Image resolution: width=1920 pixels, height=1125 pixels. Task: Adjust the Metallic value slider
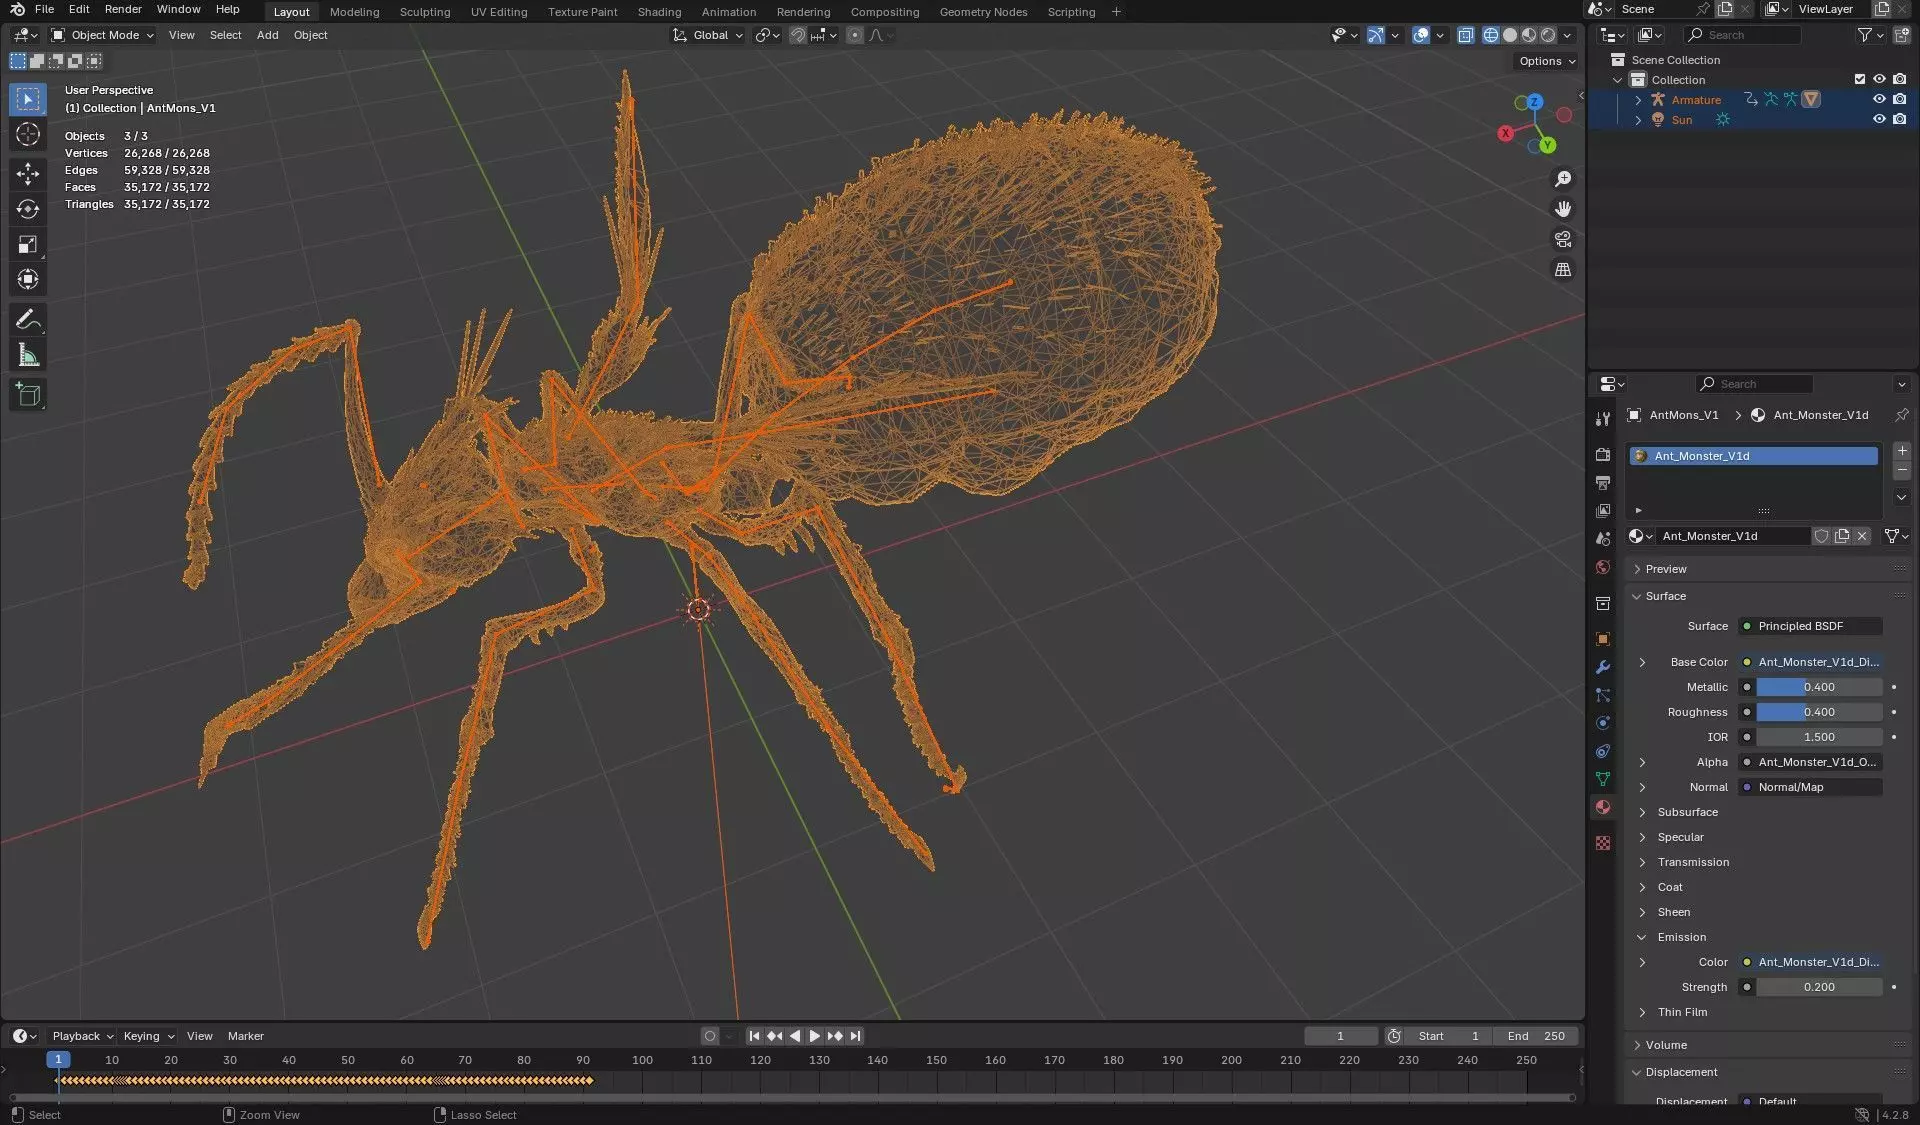(x=1819, y=687)
